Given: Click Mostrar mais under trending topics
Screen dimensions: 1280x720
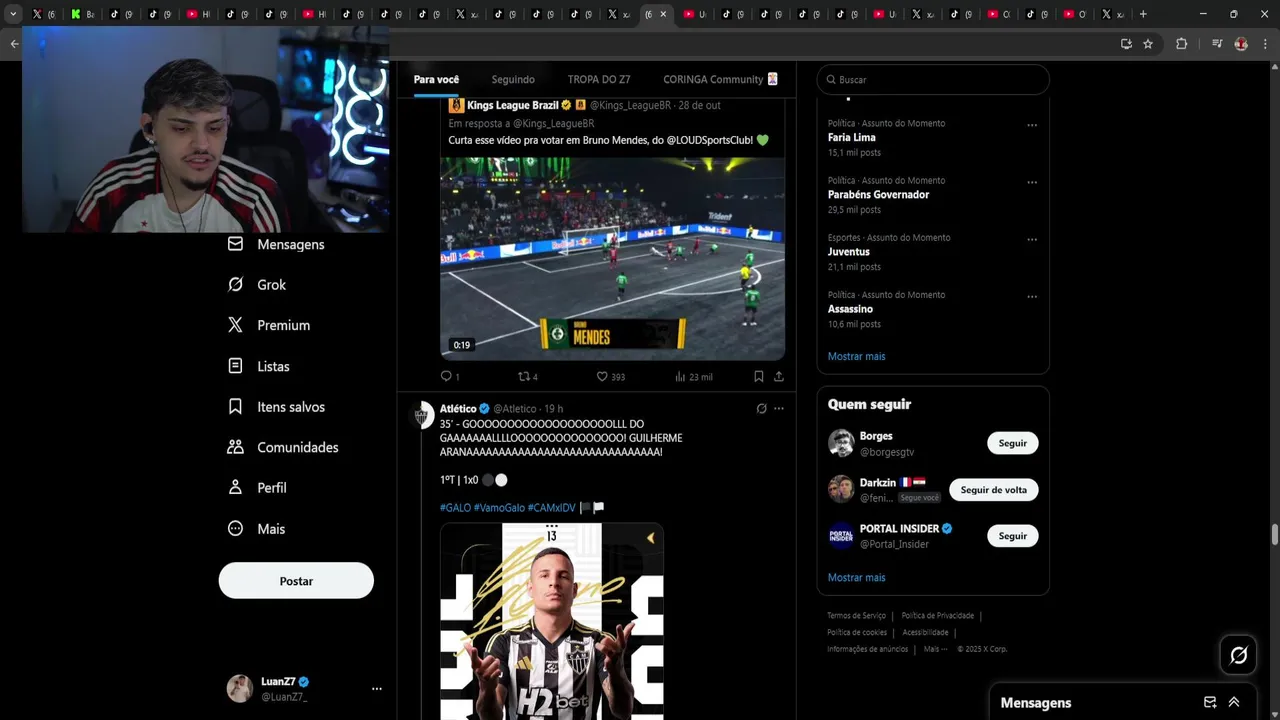Looking at the screenshot, I should [x=856, y=356].
